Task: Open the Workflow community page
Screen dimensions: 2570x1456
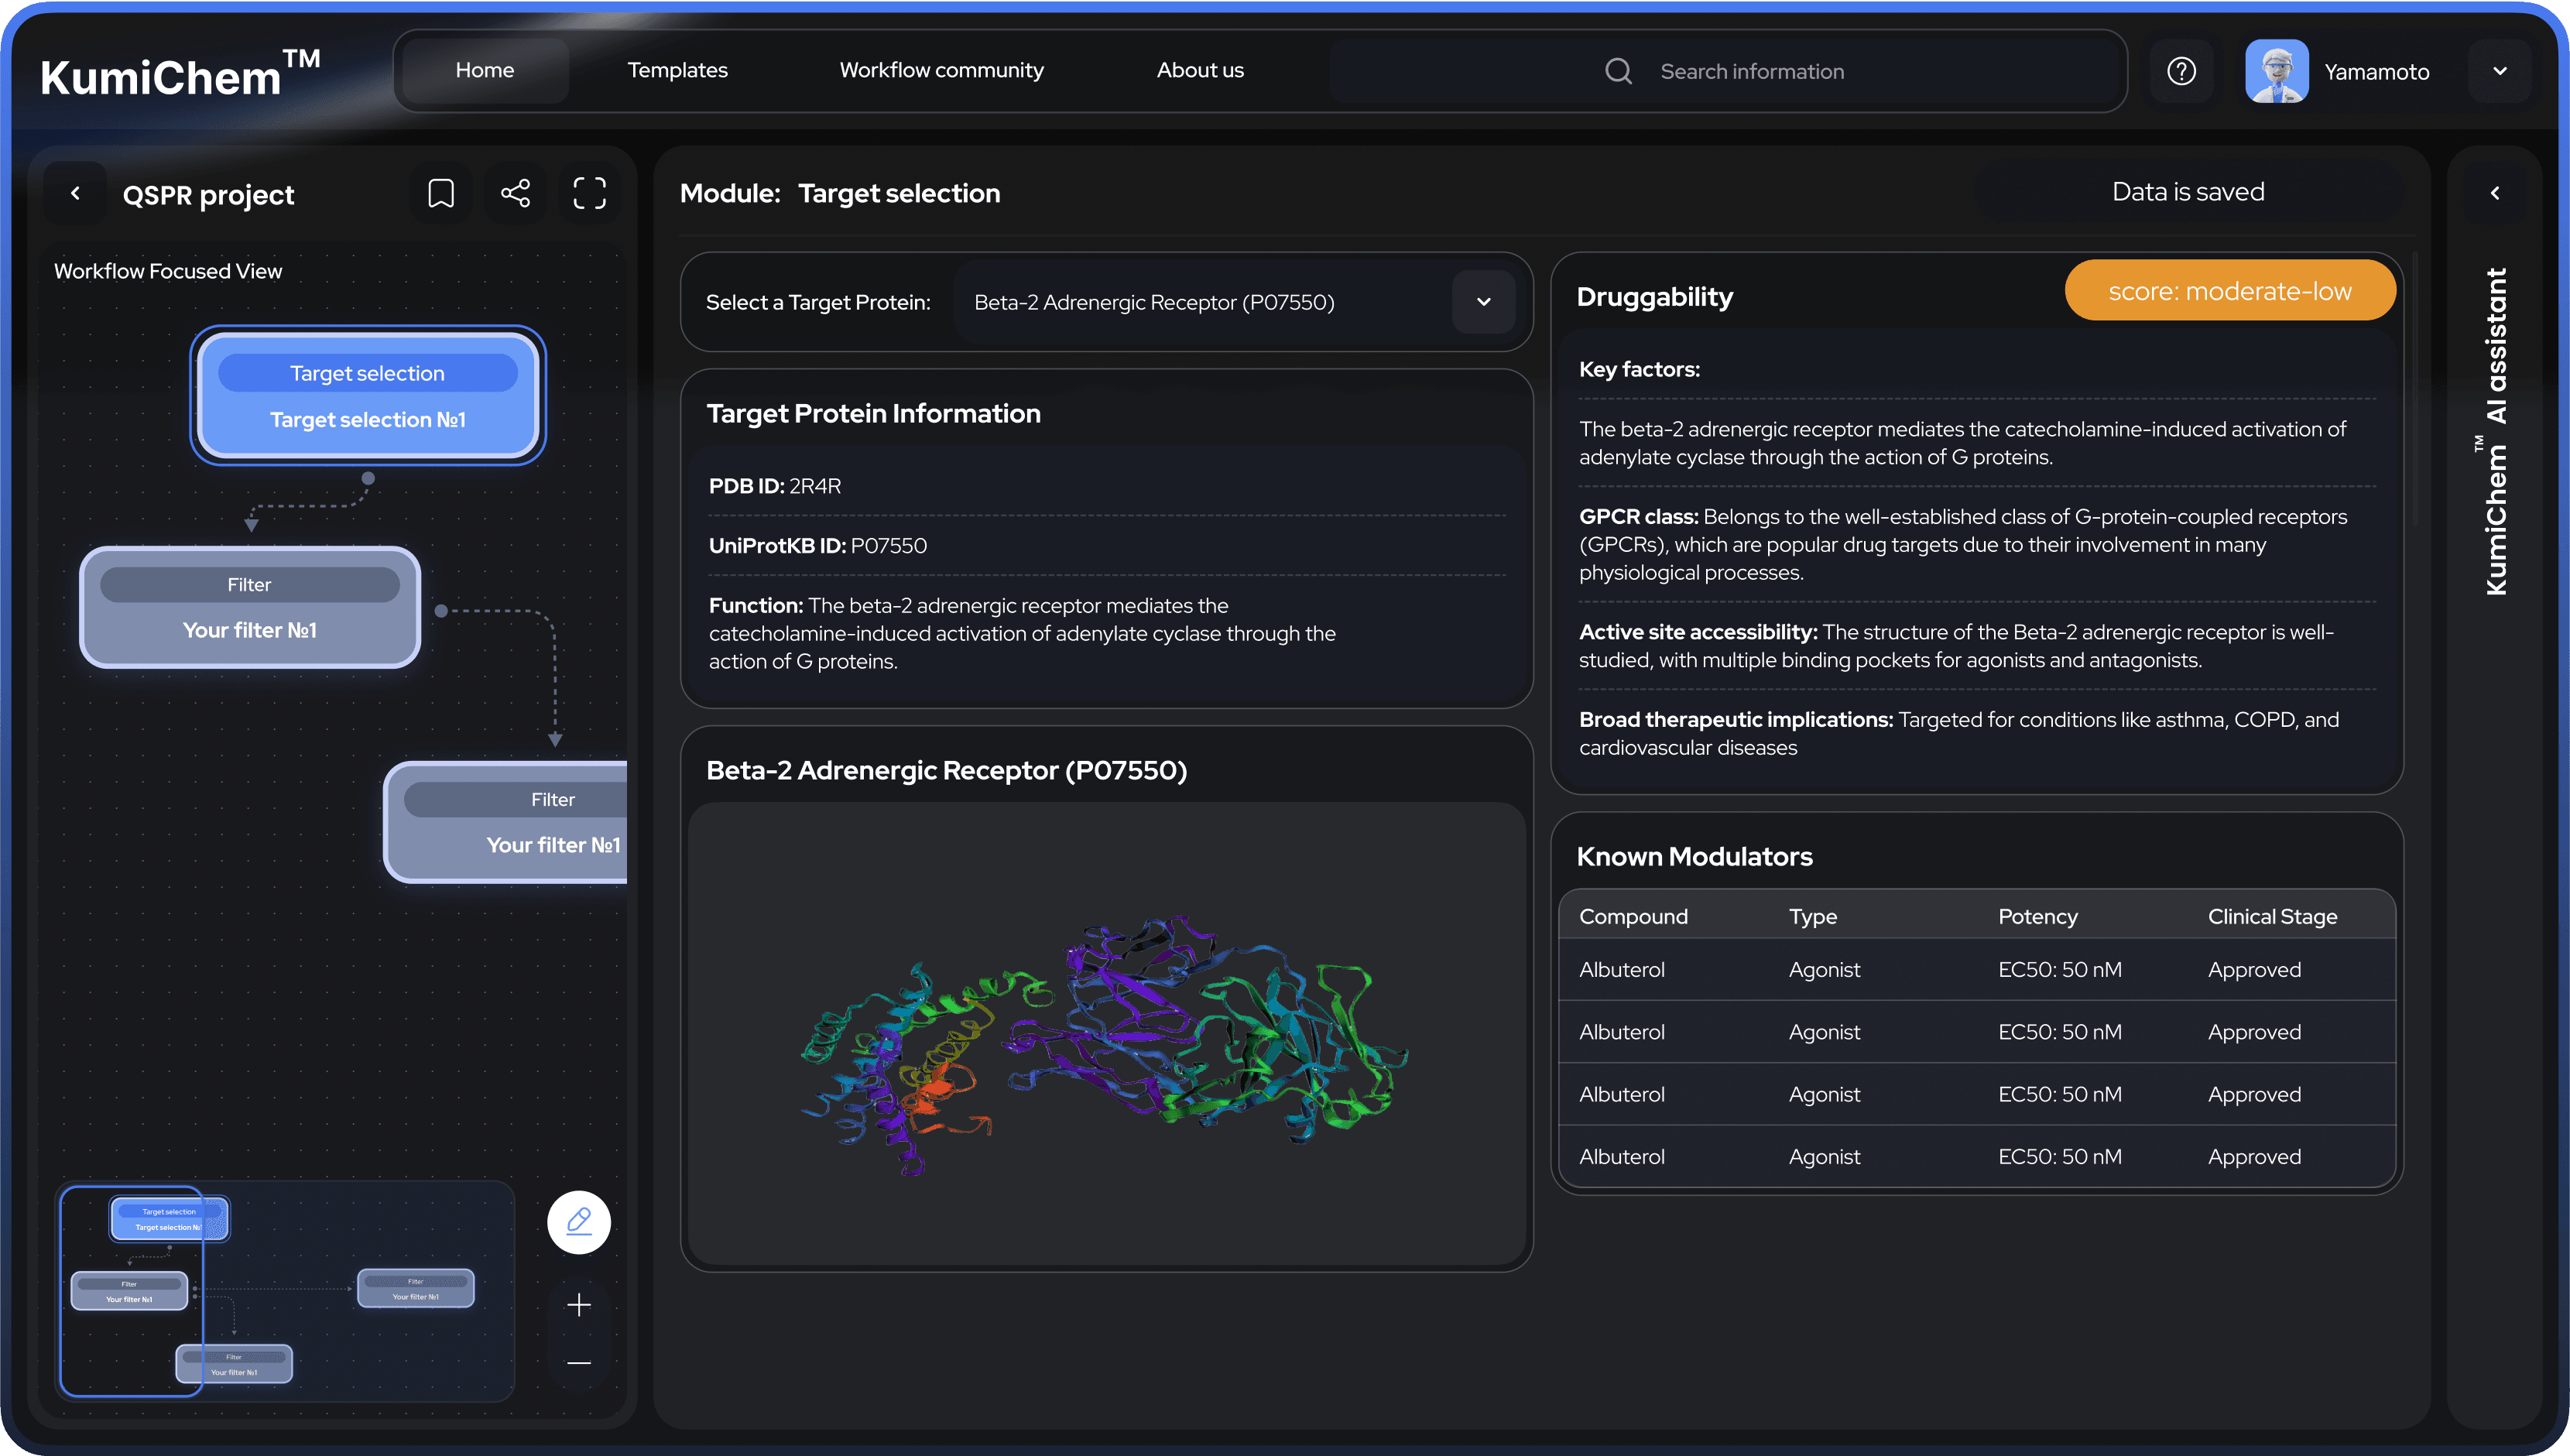Action: coord(940,70)
